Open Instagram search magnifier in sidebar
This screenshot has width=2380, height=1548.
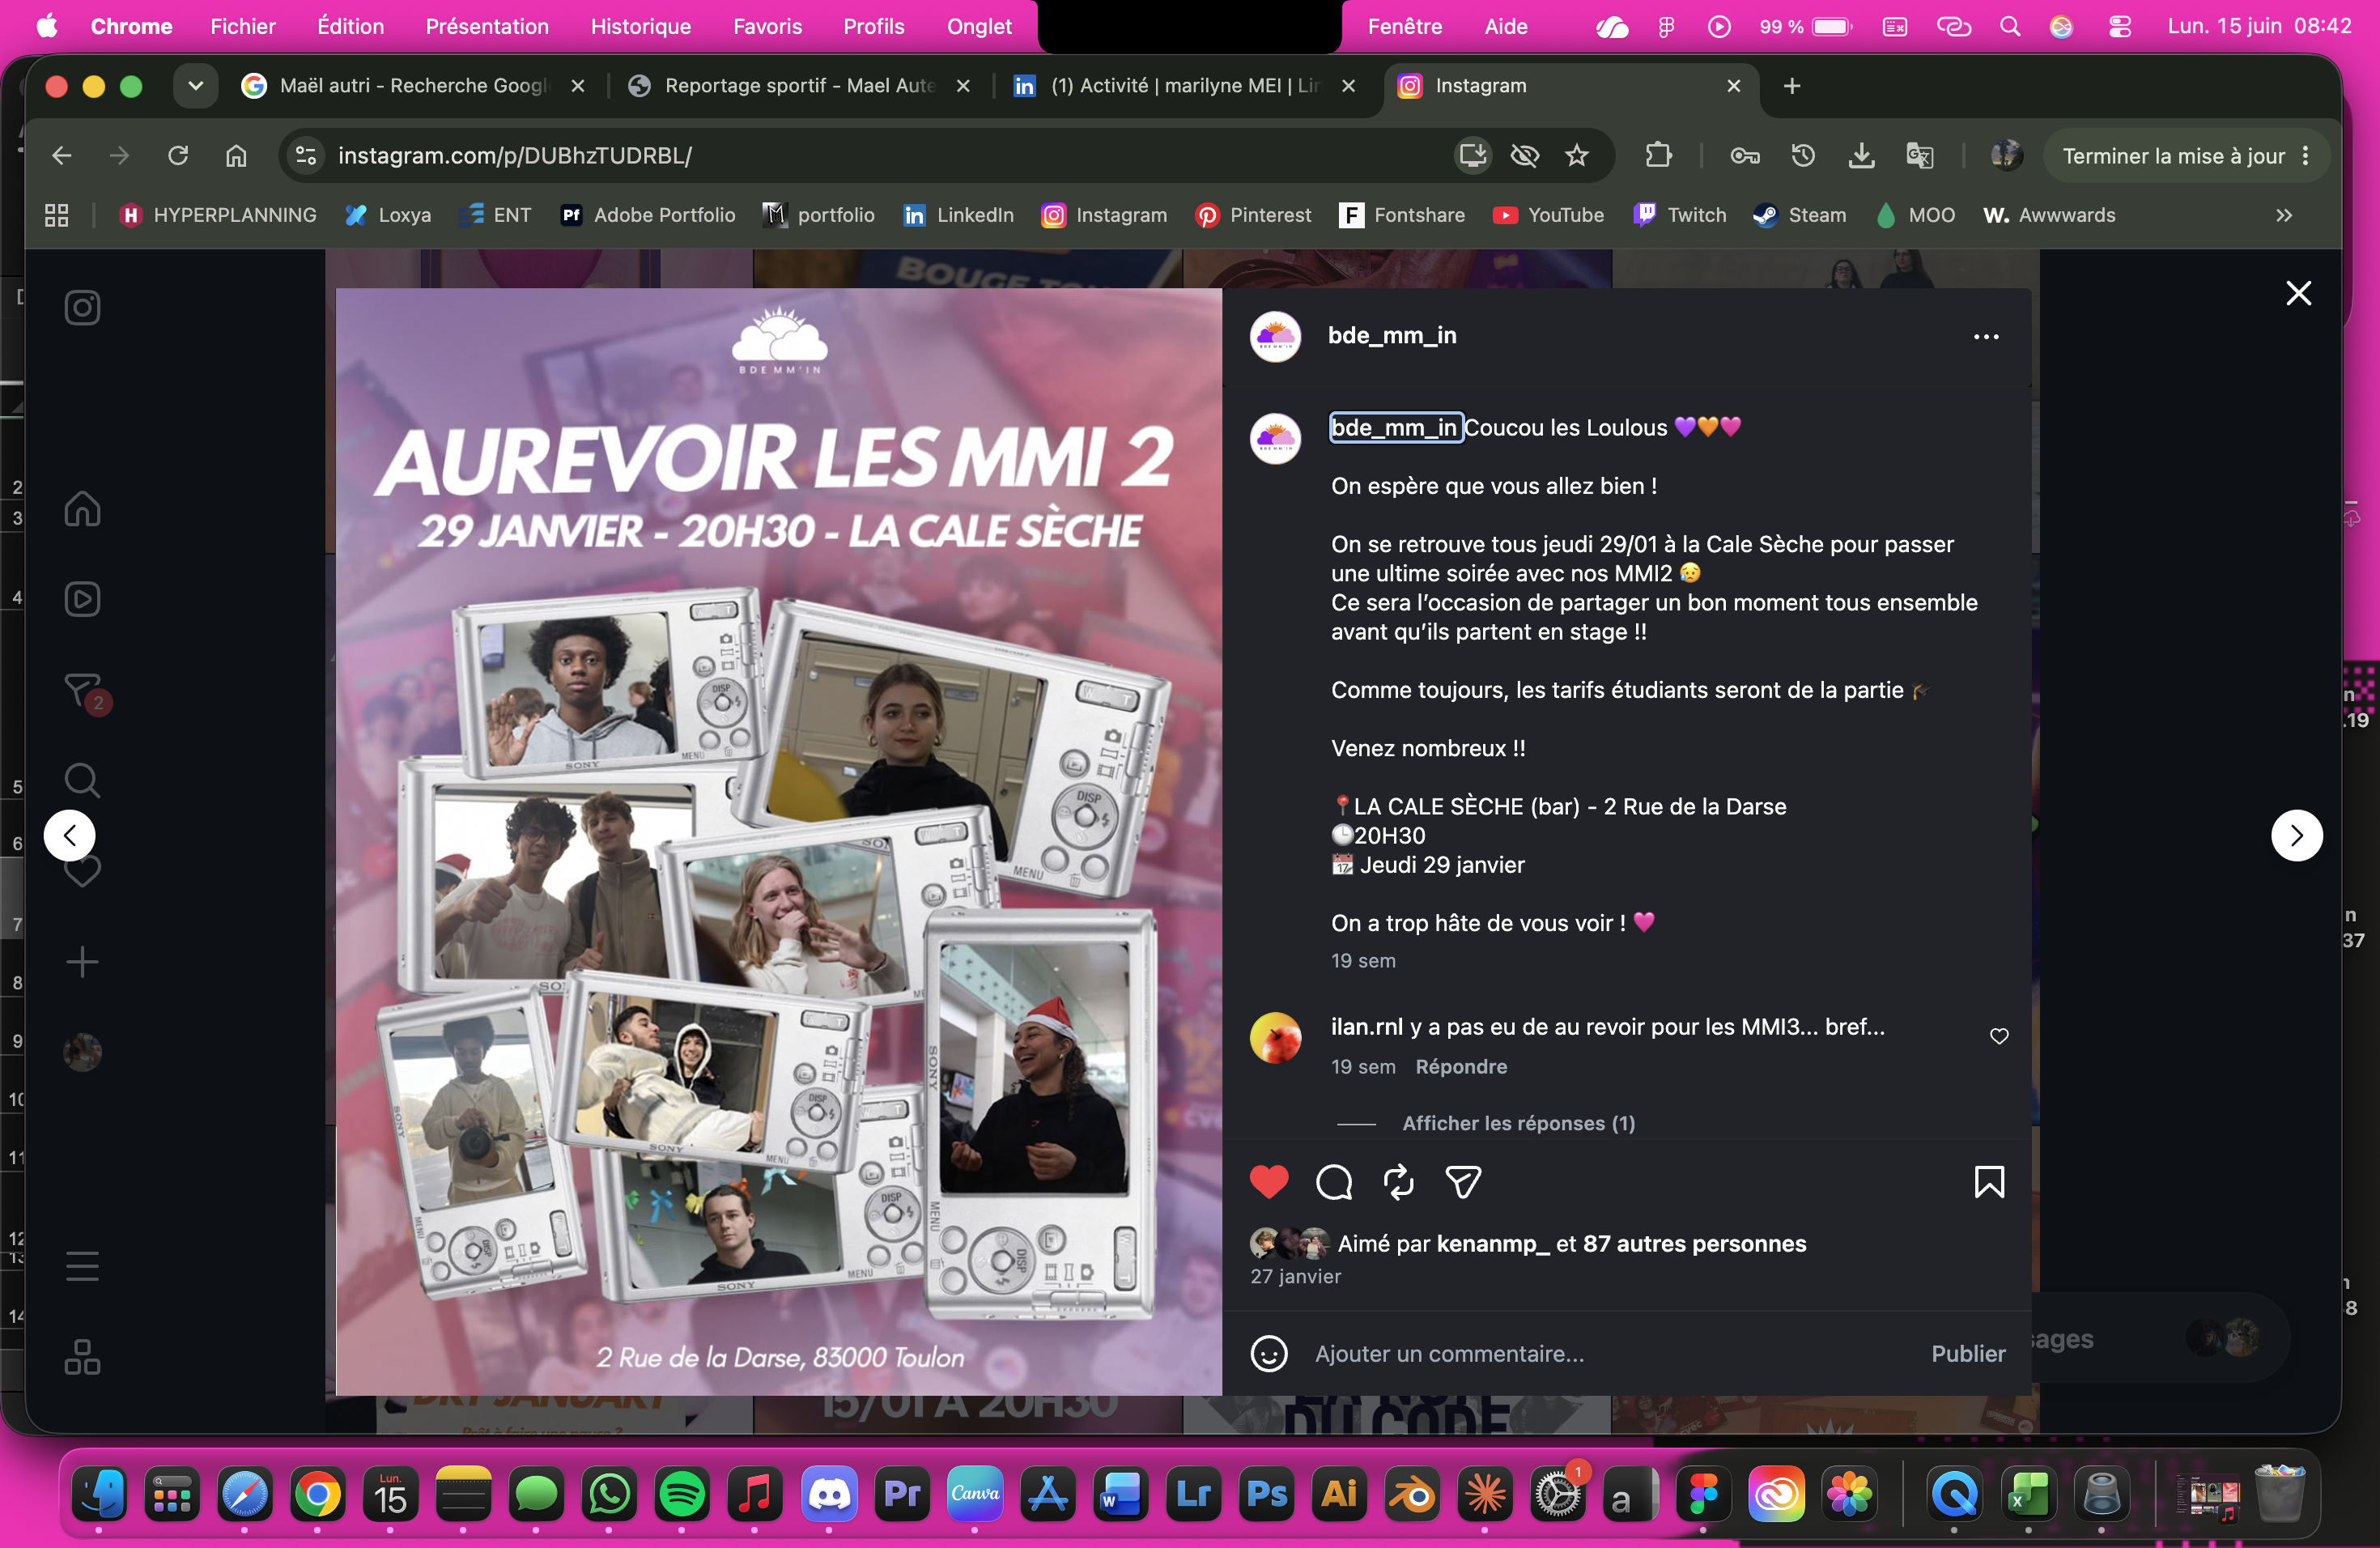[x=82, y=780]
